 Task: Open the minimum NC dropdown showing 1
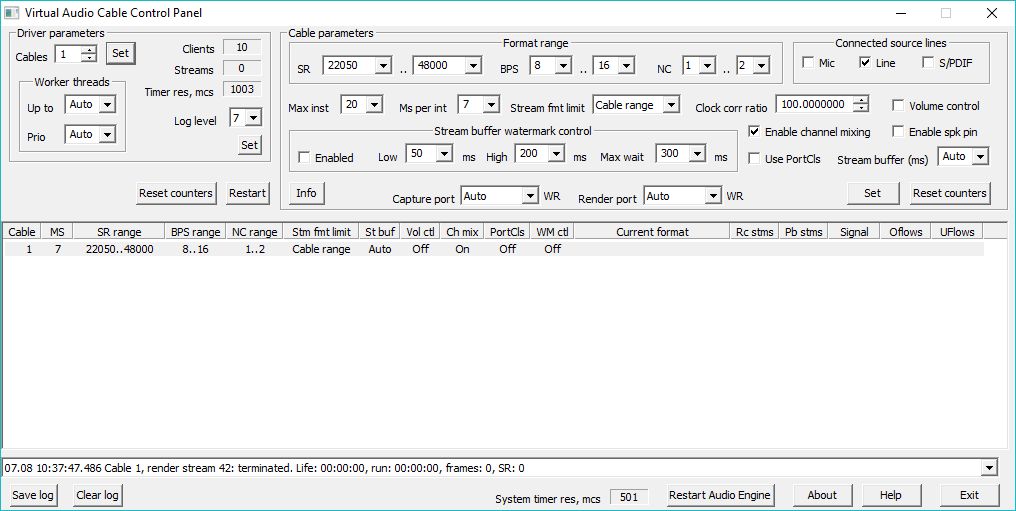tap(707, 65)
